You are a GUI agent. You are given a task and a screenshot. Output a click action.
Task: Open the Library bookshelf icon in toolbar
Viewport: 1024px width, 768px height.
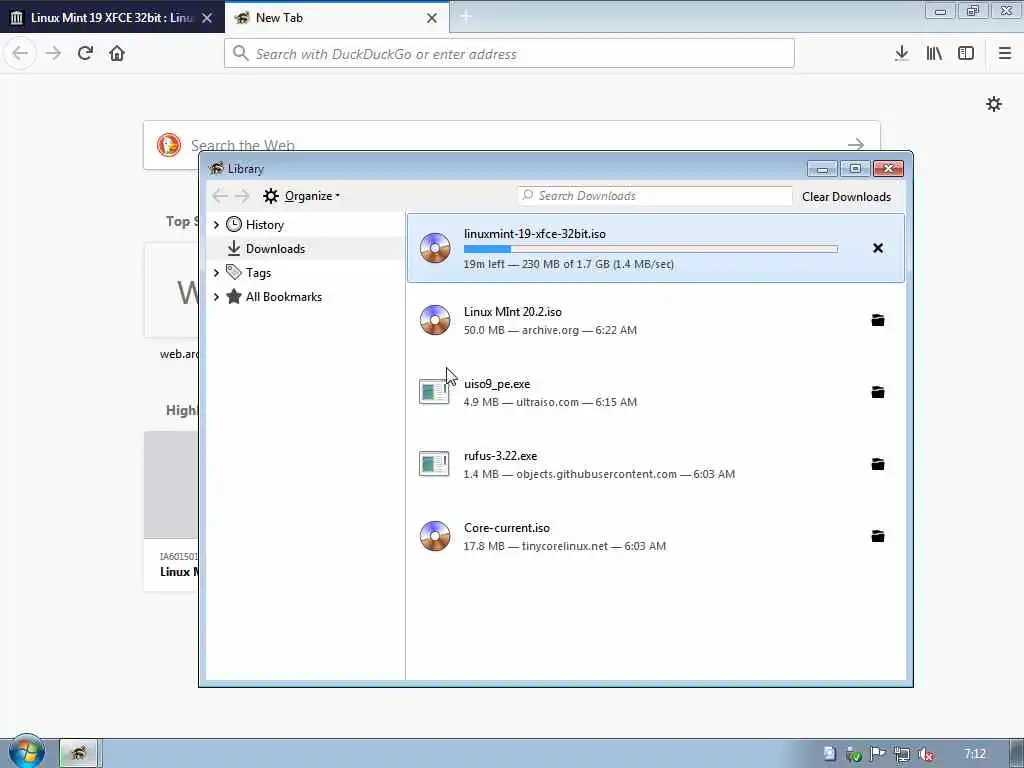(x=934, y=53)
